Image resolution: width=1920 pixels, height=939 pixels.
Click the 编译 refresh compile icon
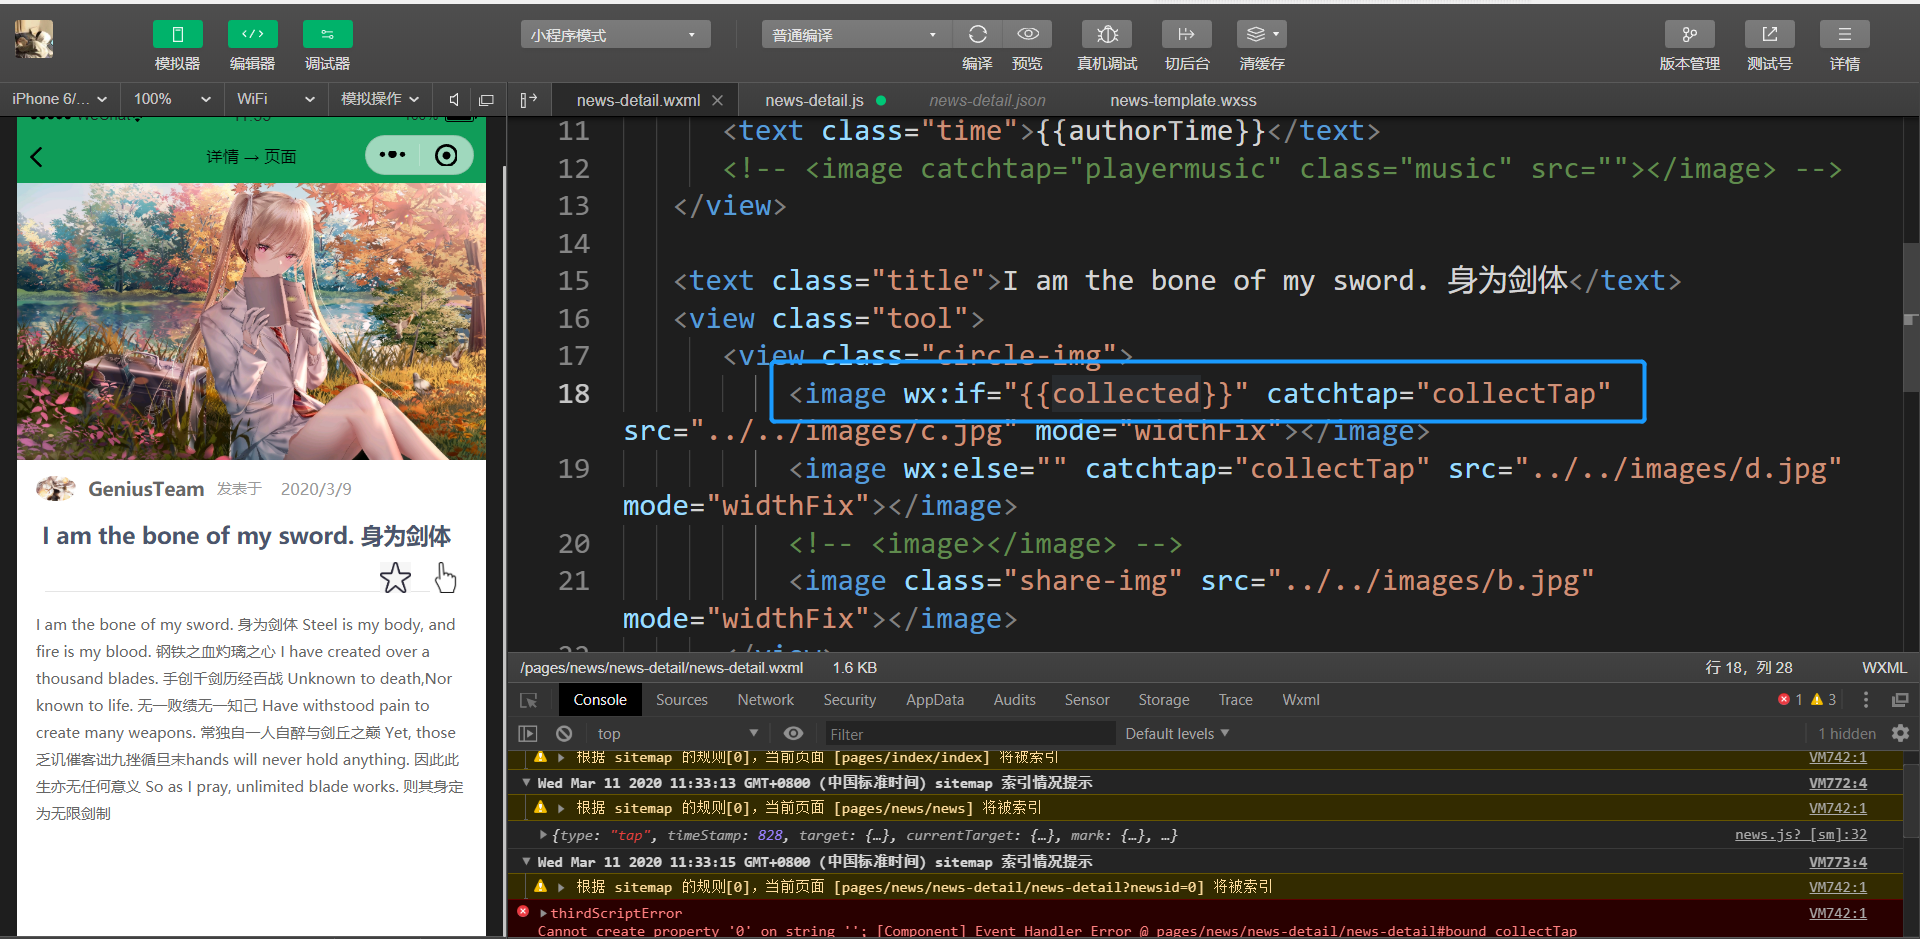(977, 34)
